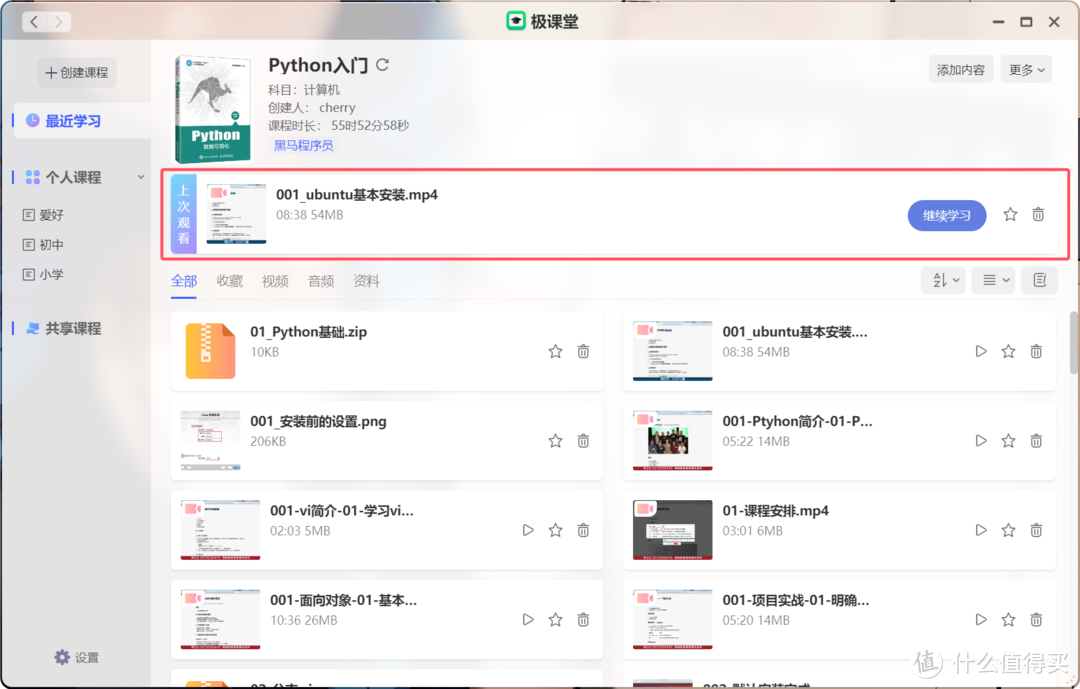Play the 001-面向对象 video
Image resolution: width=1080 pixels, height=689 pixels.
[x=528, y=619]
